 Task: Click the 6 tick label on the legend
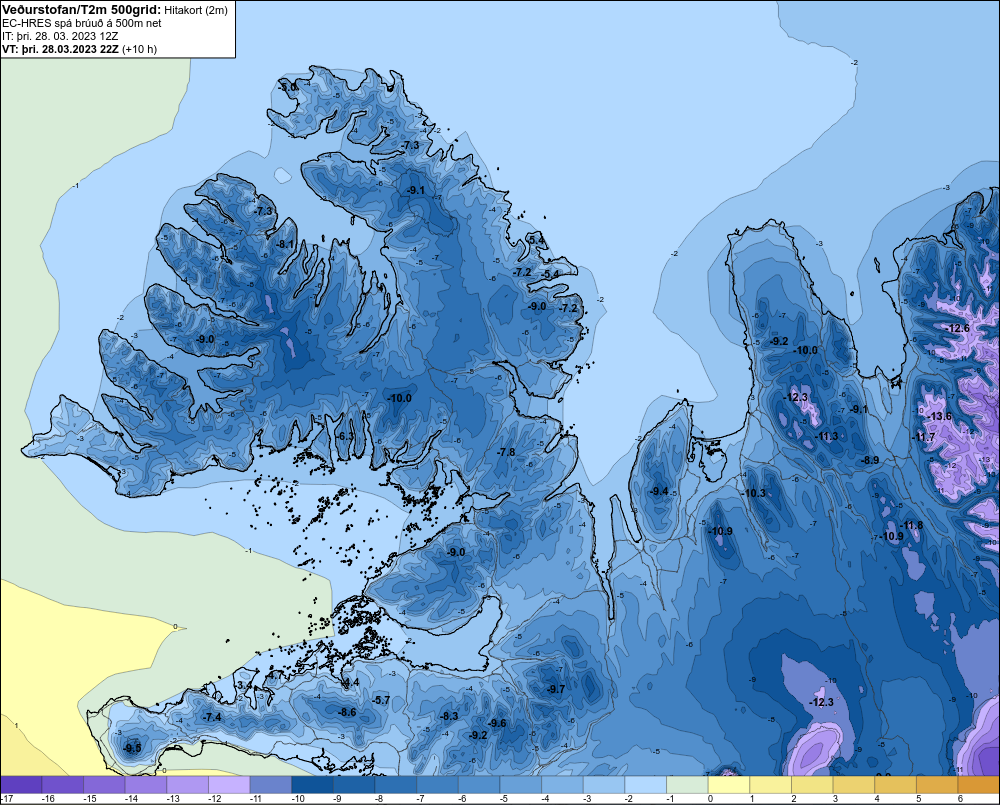(960, 799)
